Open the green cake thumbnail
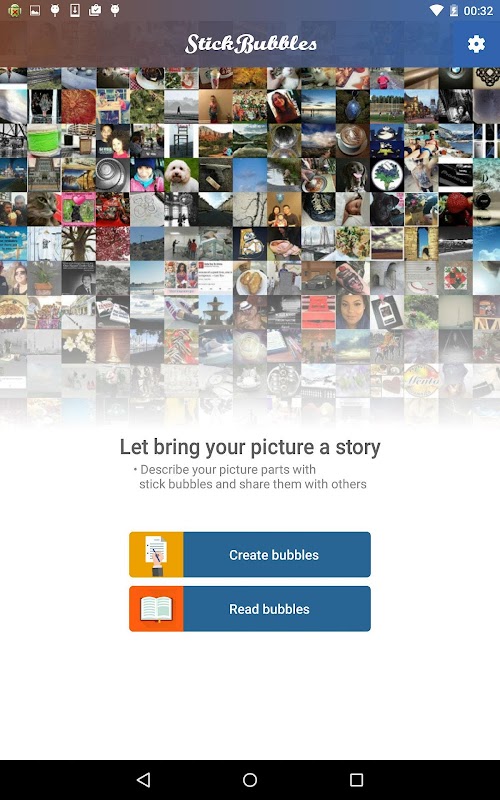Viewport: 500px width, 800px height. (44, 140)
